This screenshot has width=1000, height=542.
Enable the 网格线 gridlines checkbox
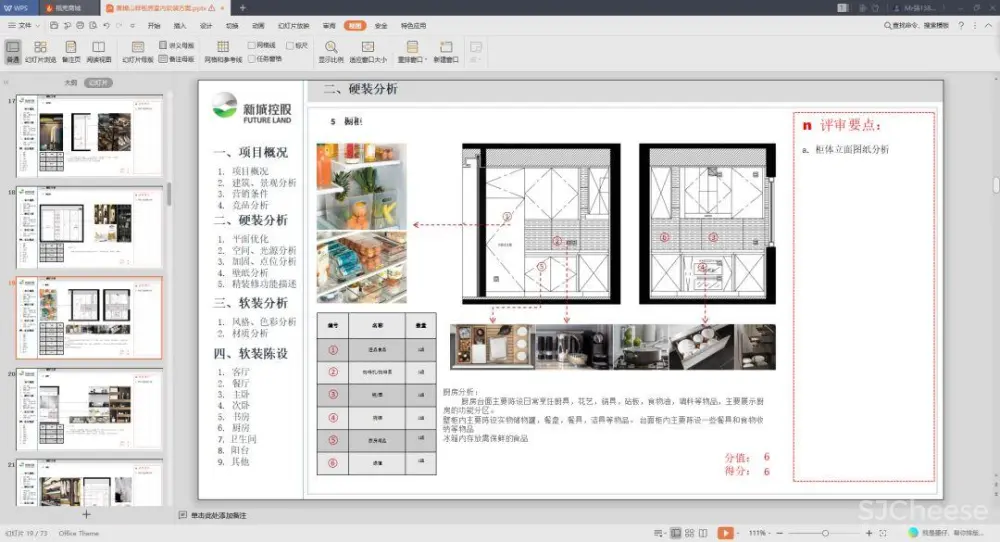coord(252,45)
